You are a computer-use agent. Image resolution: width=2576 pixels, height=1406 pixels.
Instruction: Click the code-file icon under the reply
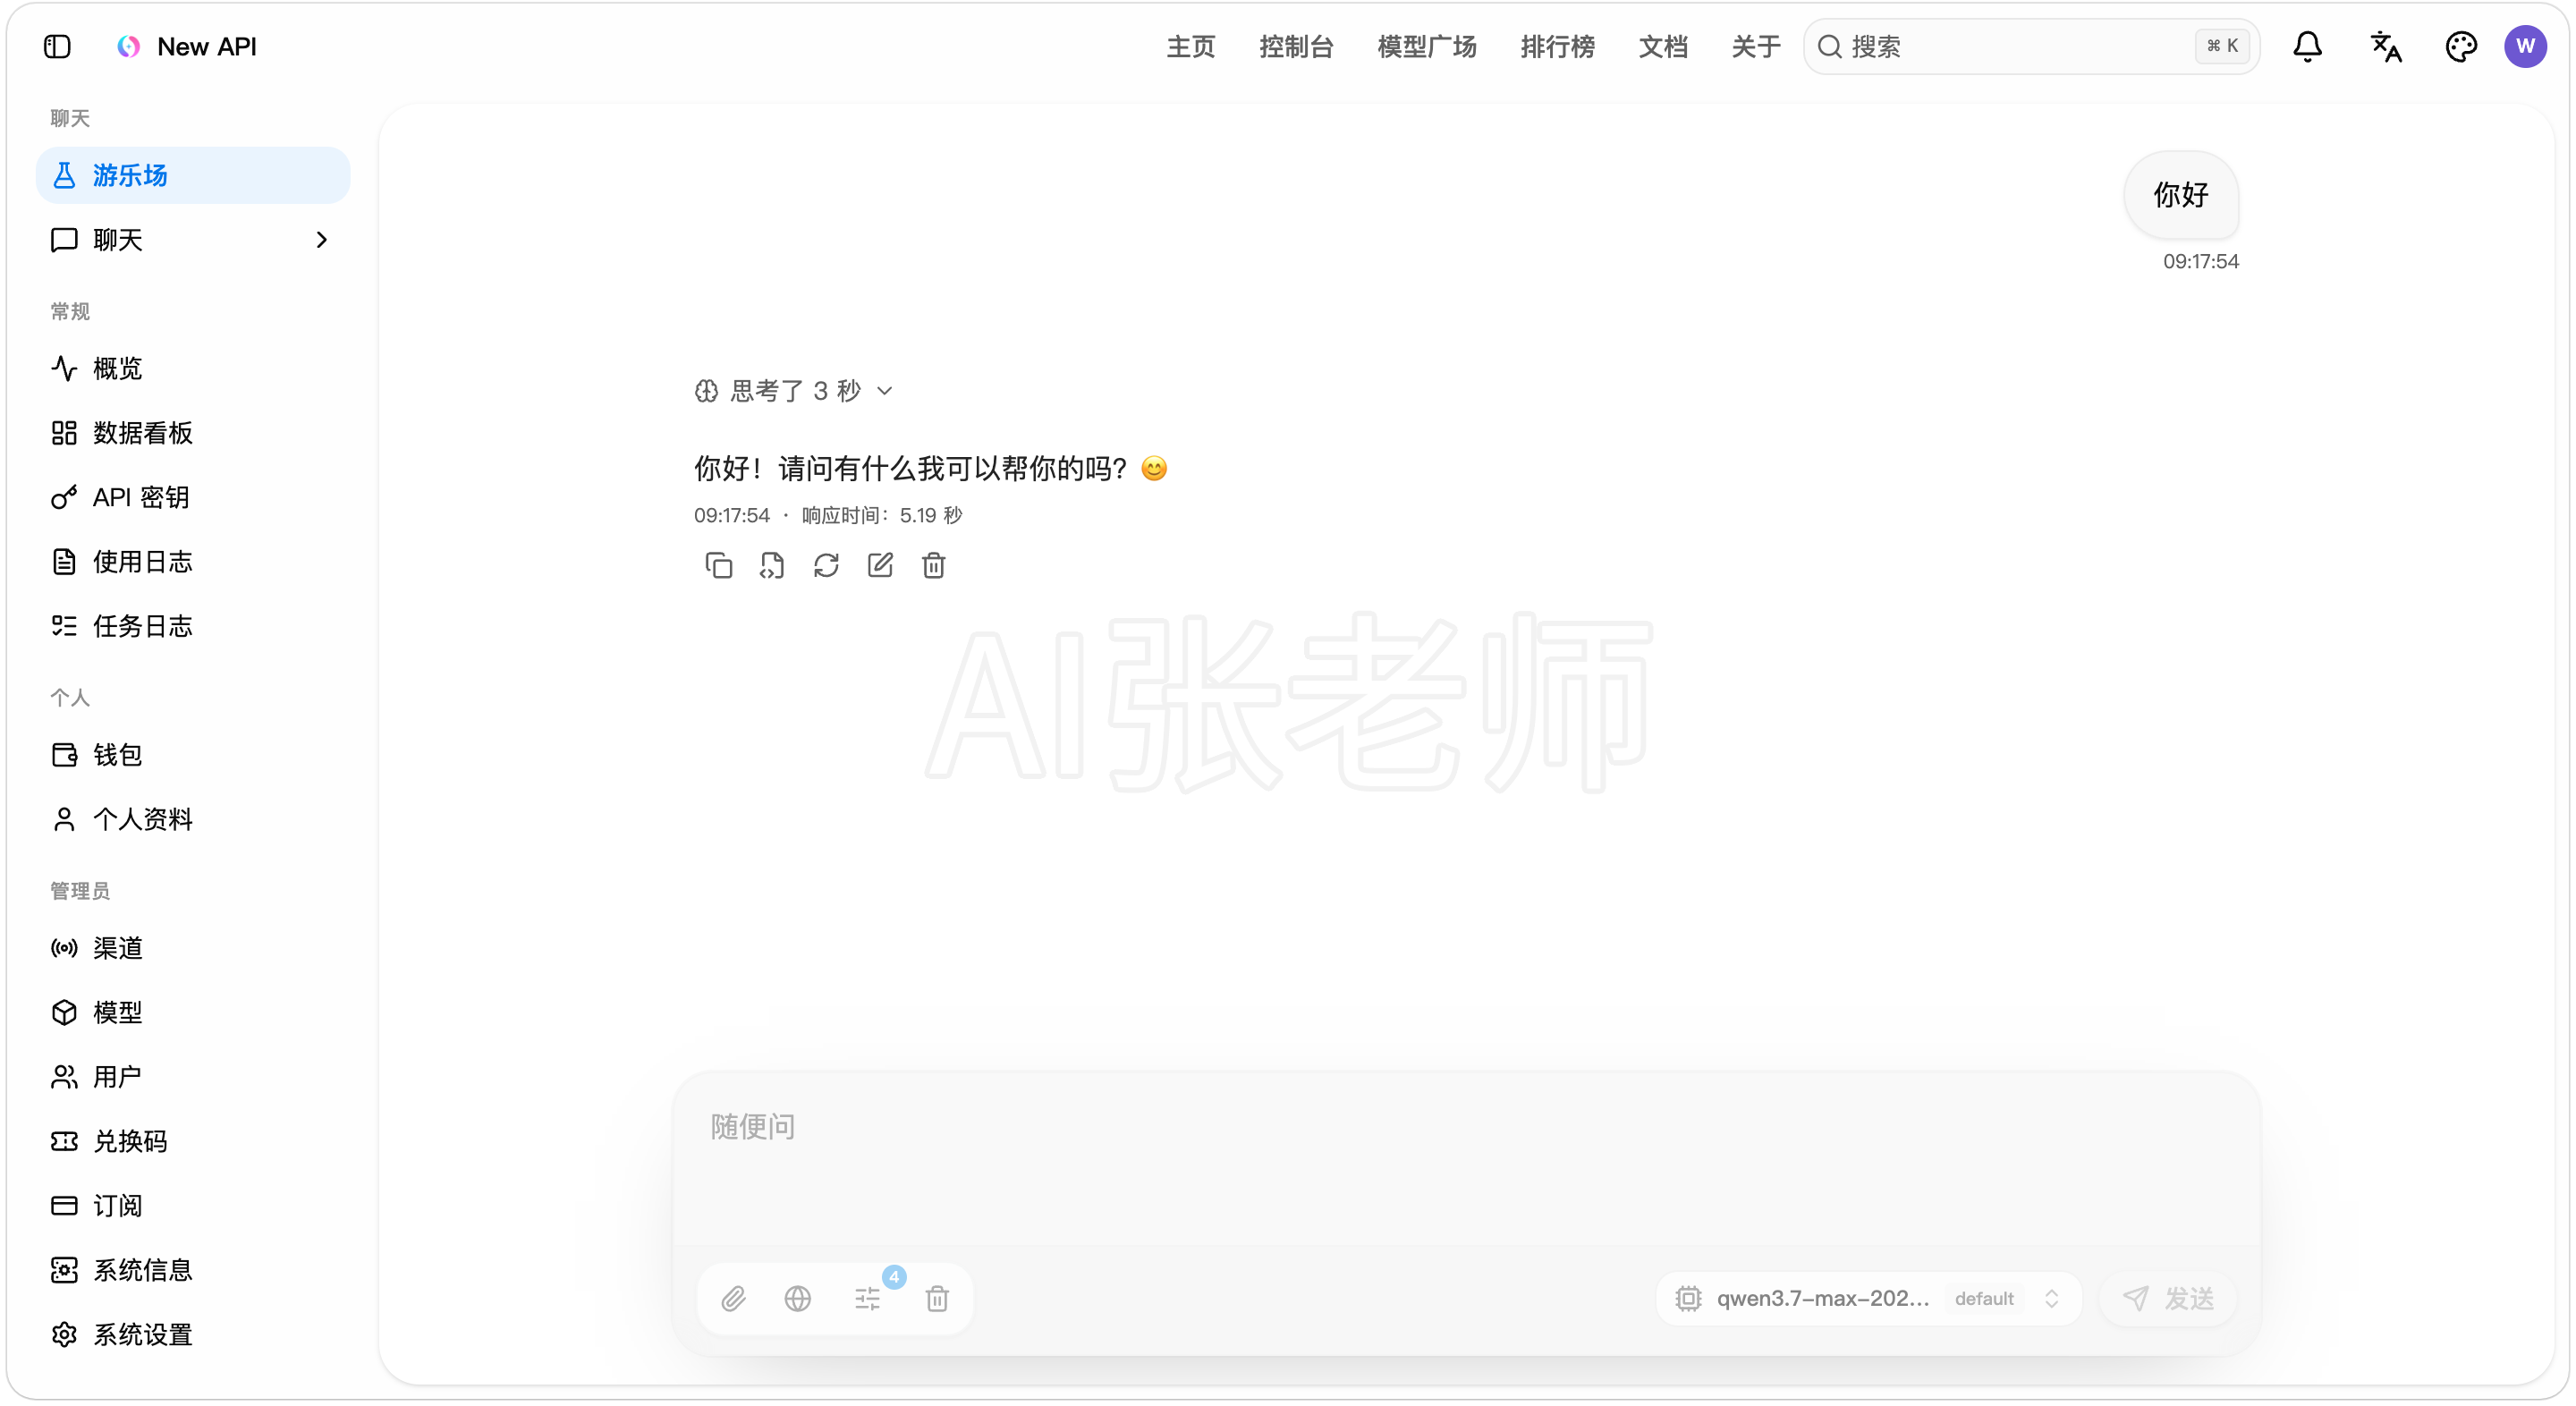[772, 566]
